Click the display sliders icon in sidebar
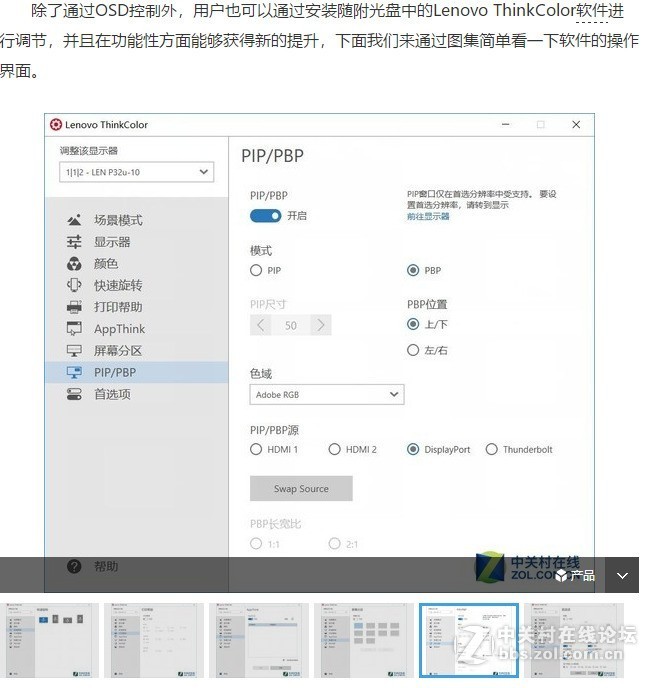660x688 pixels. click(74, 242)
